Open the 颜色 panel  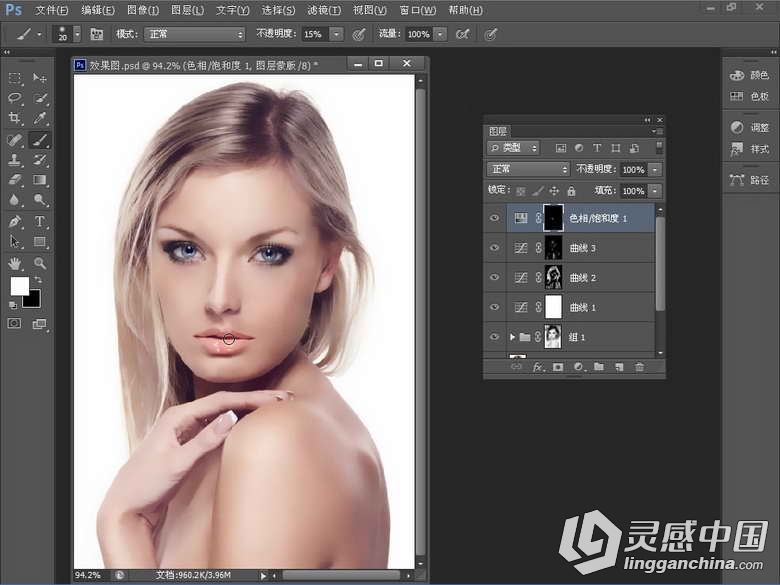tap(750, 75)
